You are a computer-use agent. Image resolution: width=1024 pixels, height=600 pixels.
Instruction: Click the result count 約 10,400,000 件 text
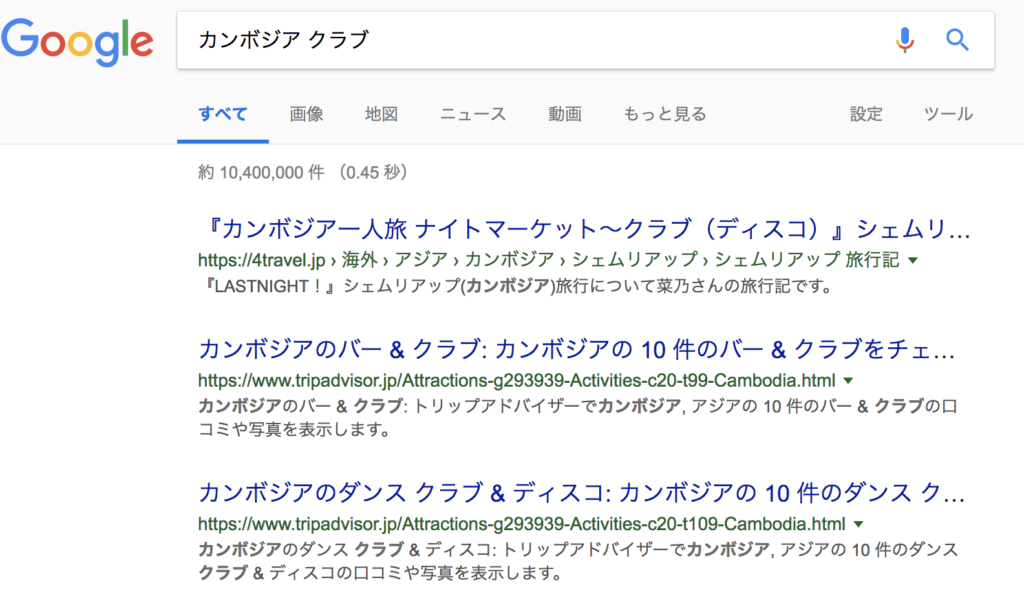click(x=261, y=172)
